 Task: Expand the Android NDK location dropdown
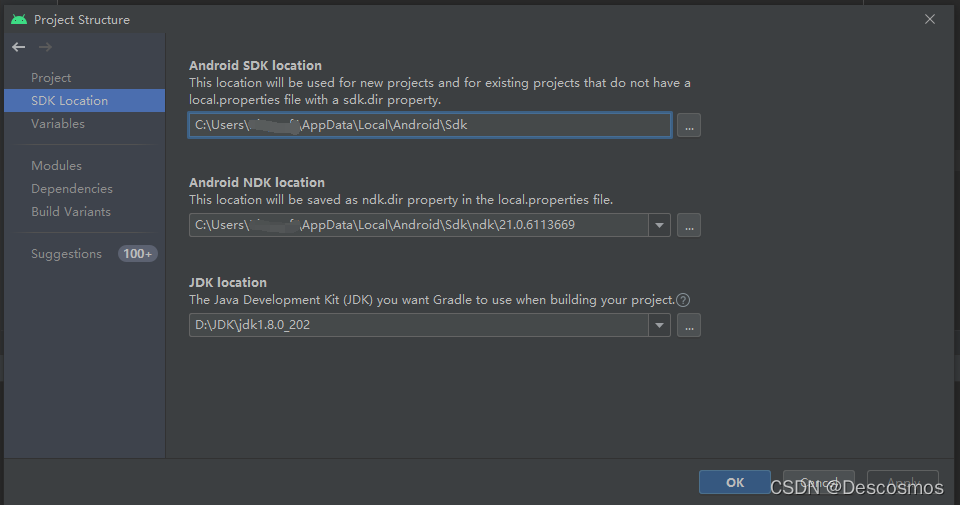click(659, 225)
